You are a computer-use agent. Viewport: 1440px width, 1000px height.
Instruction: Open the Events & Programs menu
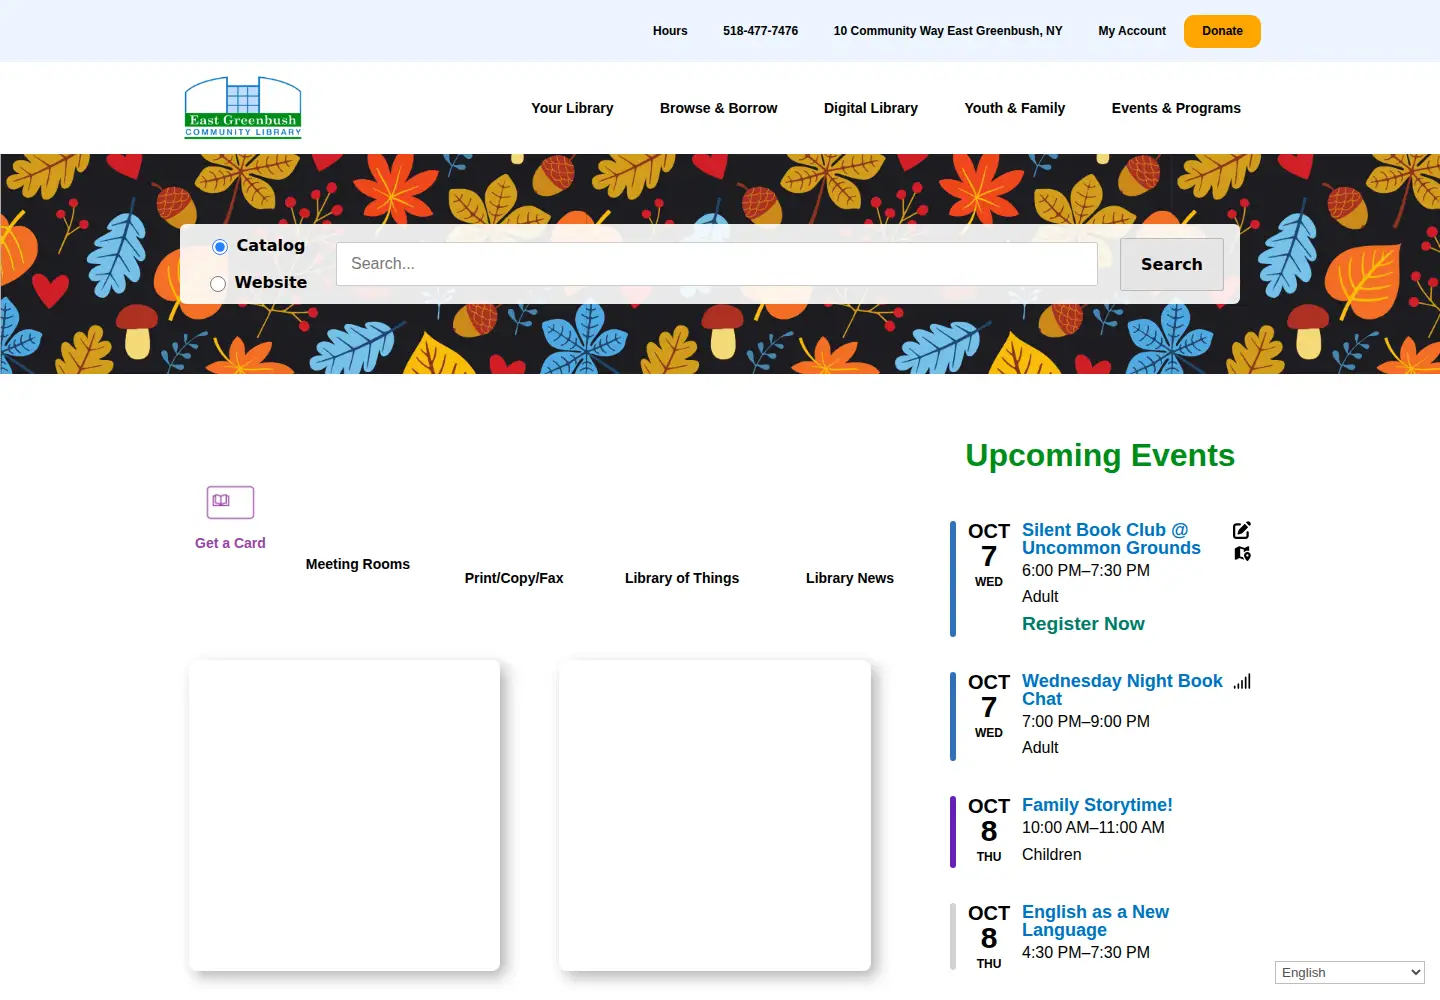coord(1176,108)
